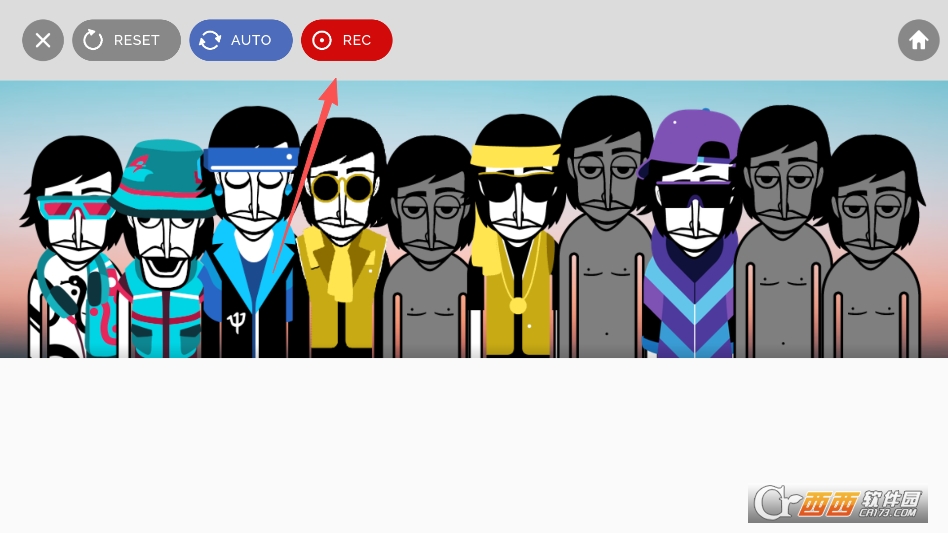Go to the home screen icon
The image size is (948, 533).
pyautogui.click(x=918, y=40)
